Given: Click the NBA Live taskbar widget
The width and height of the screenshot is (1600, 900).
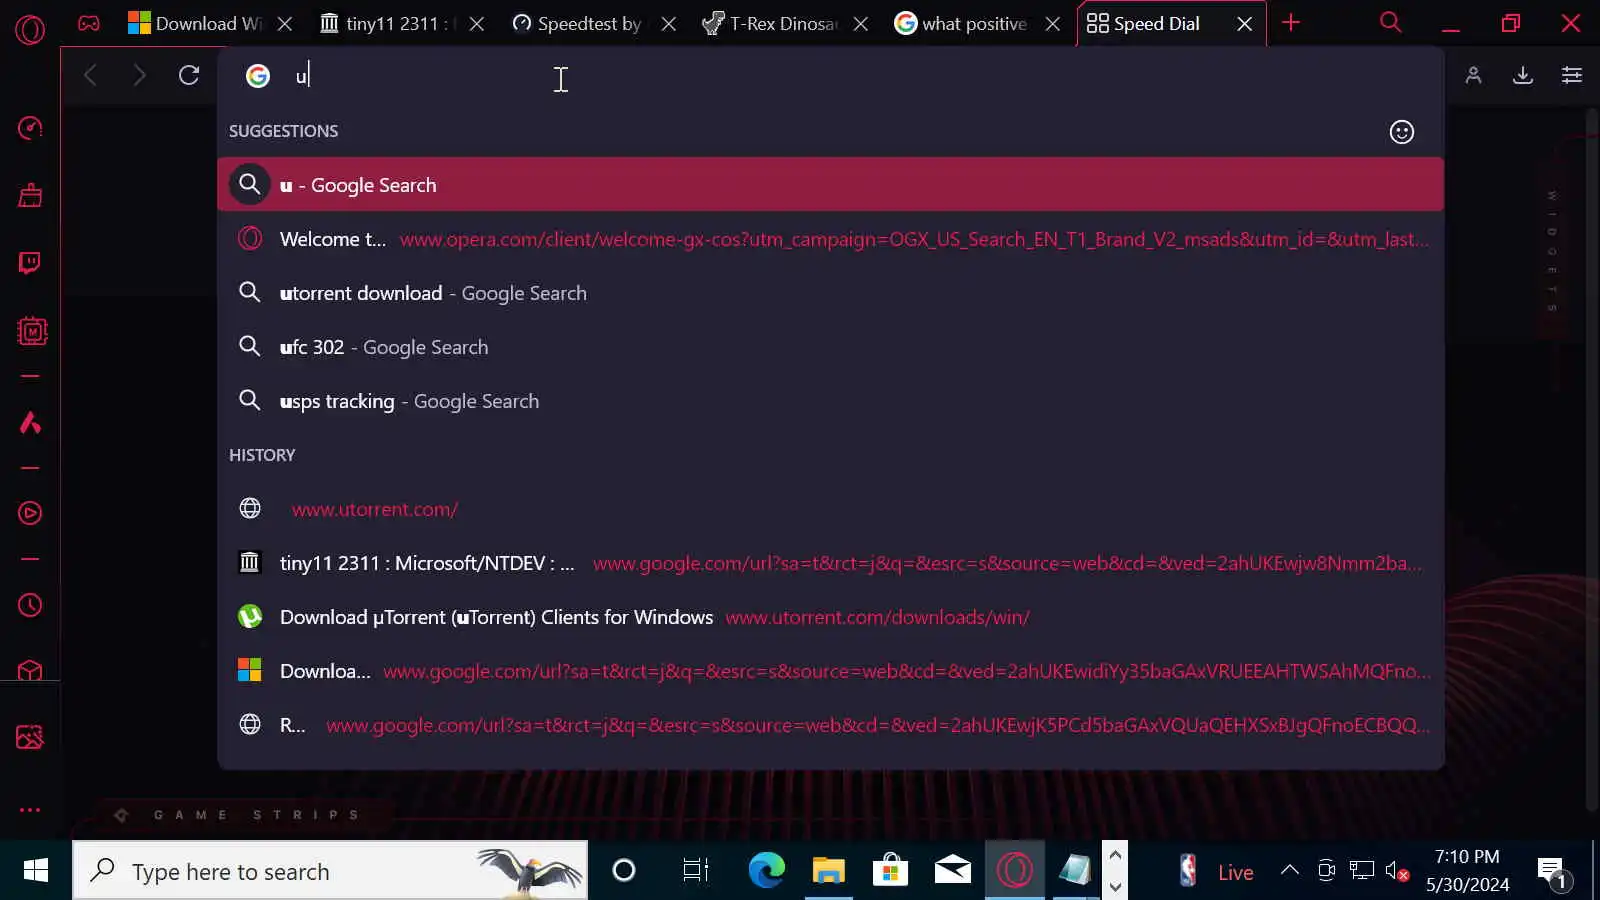Looking at the screenshot, I should (x=1214, y=871).
